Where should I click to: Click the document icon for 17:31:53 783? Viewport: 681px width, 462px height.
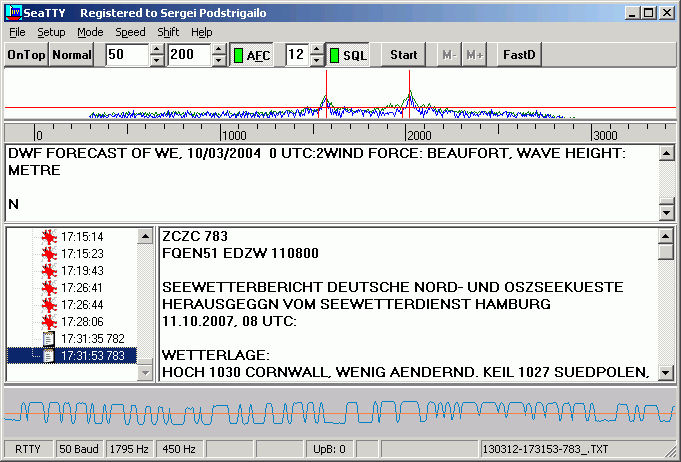point(48,356)
